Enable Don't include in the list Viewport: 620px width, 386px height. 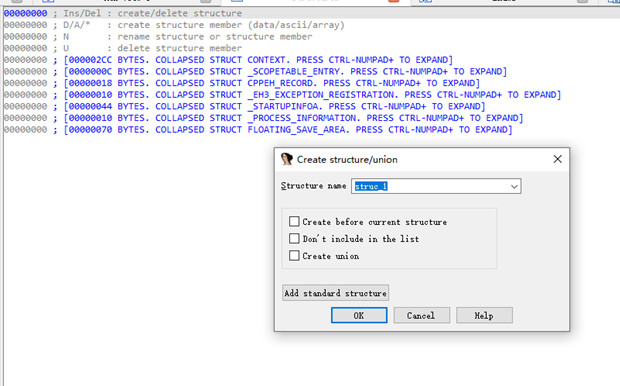coord(294,238)
